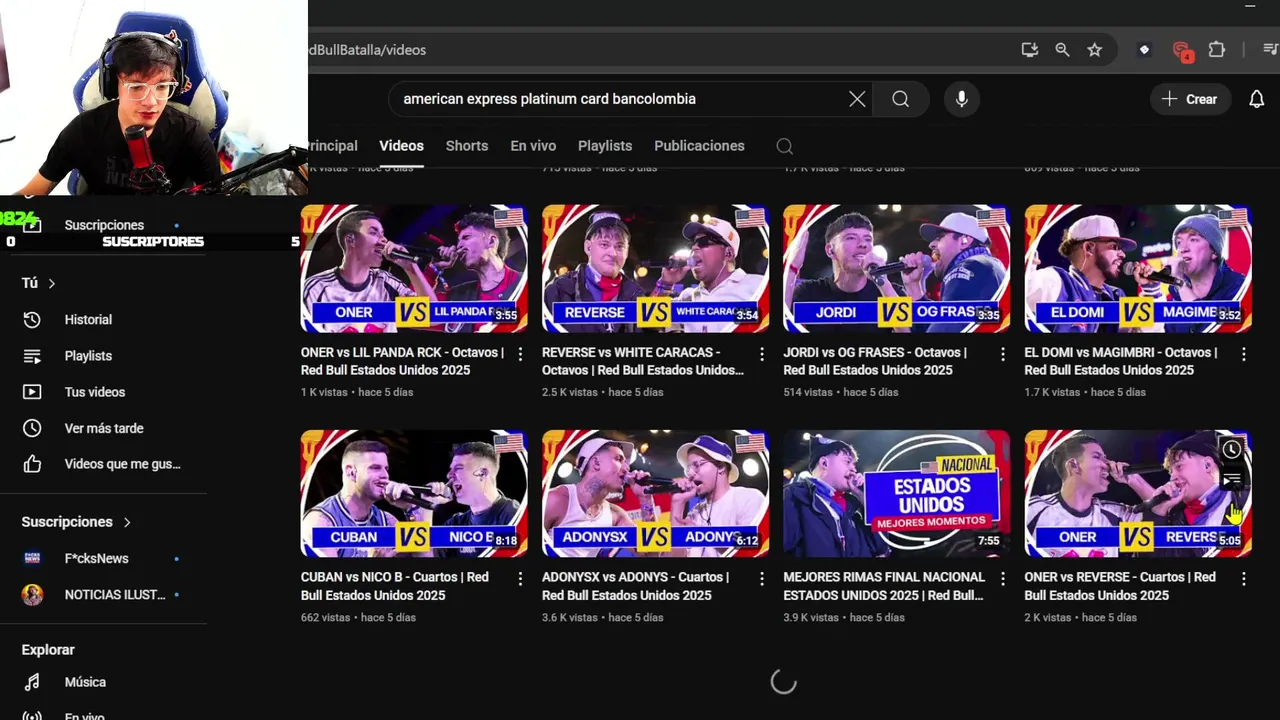Click the magnifier search button
Viewport: 1280px width, 720px height.
click(901, 99)
